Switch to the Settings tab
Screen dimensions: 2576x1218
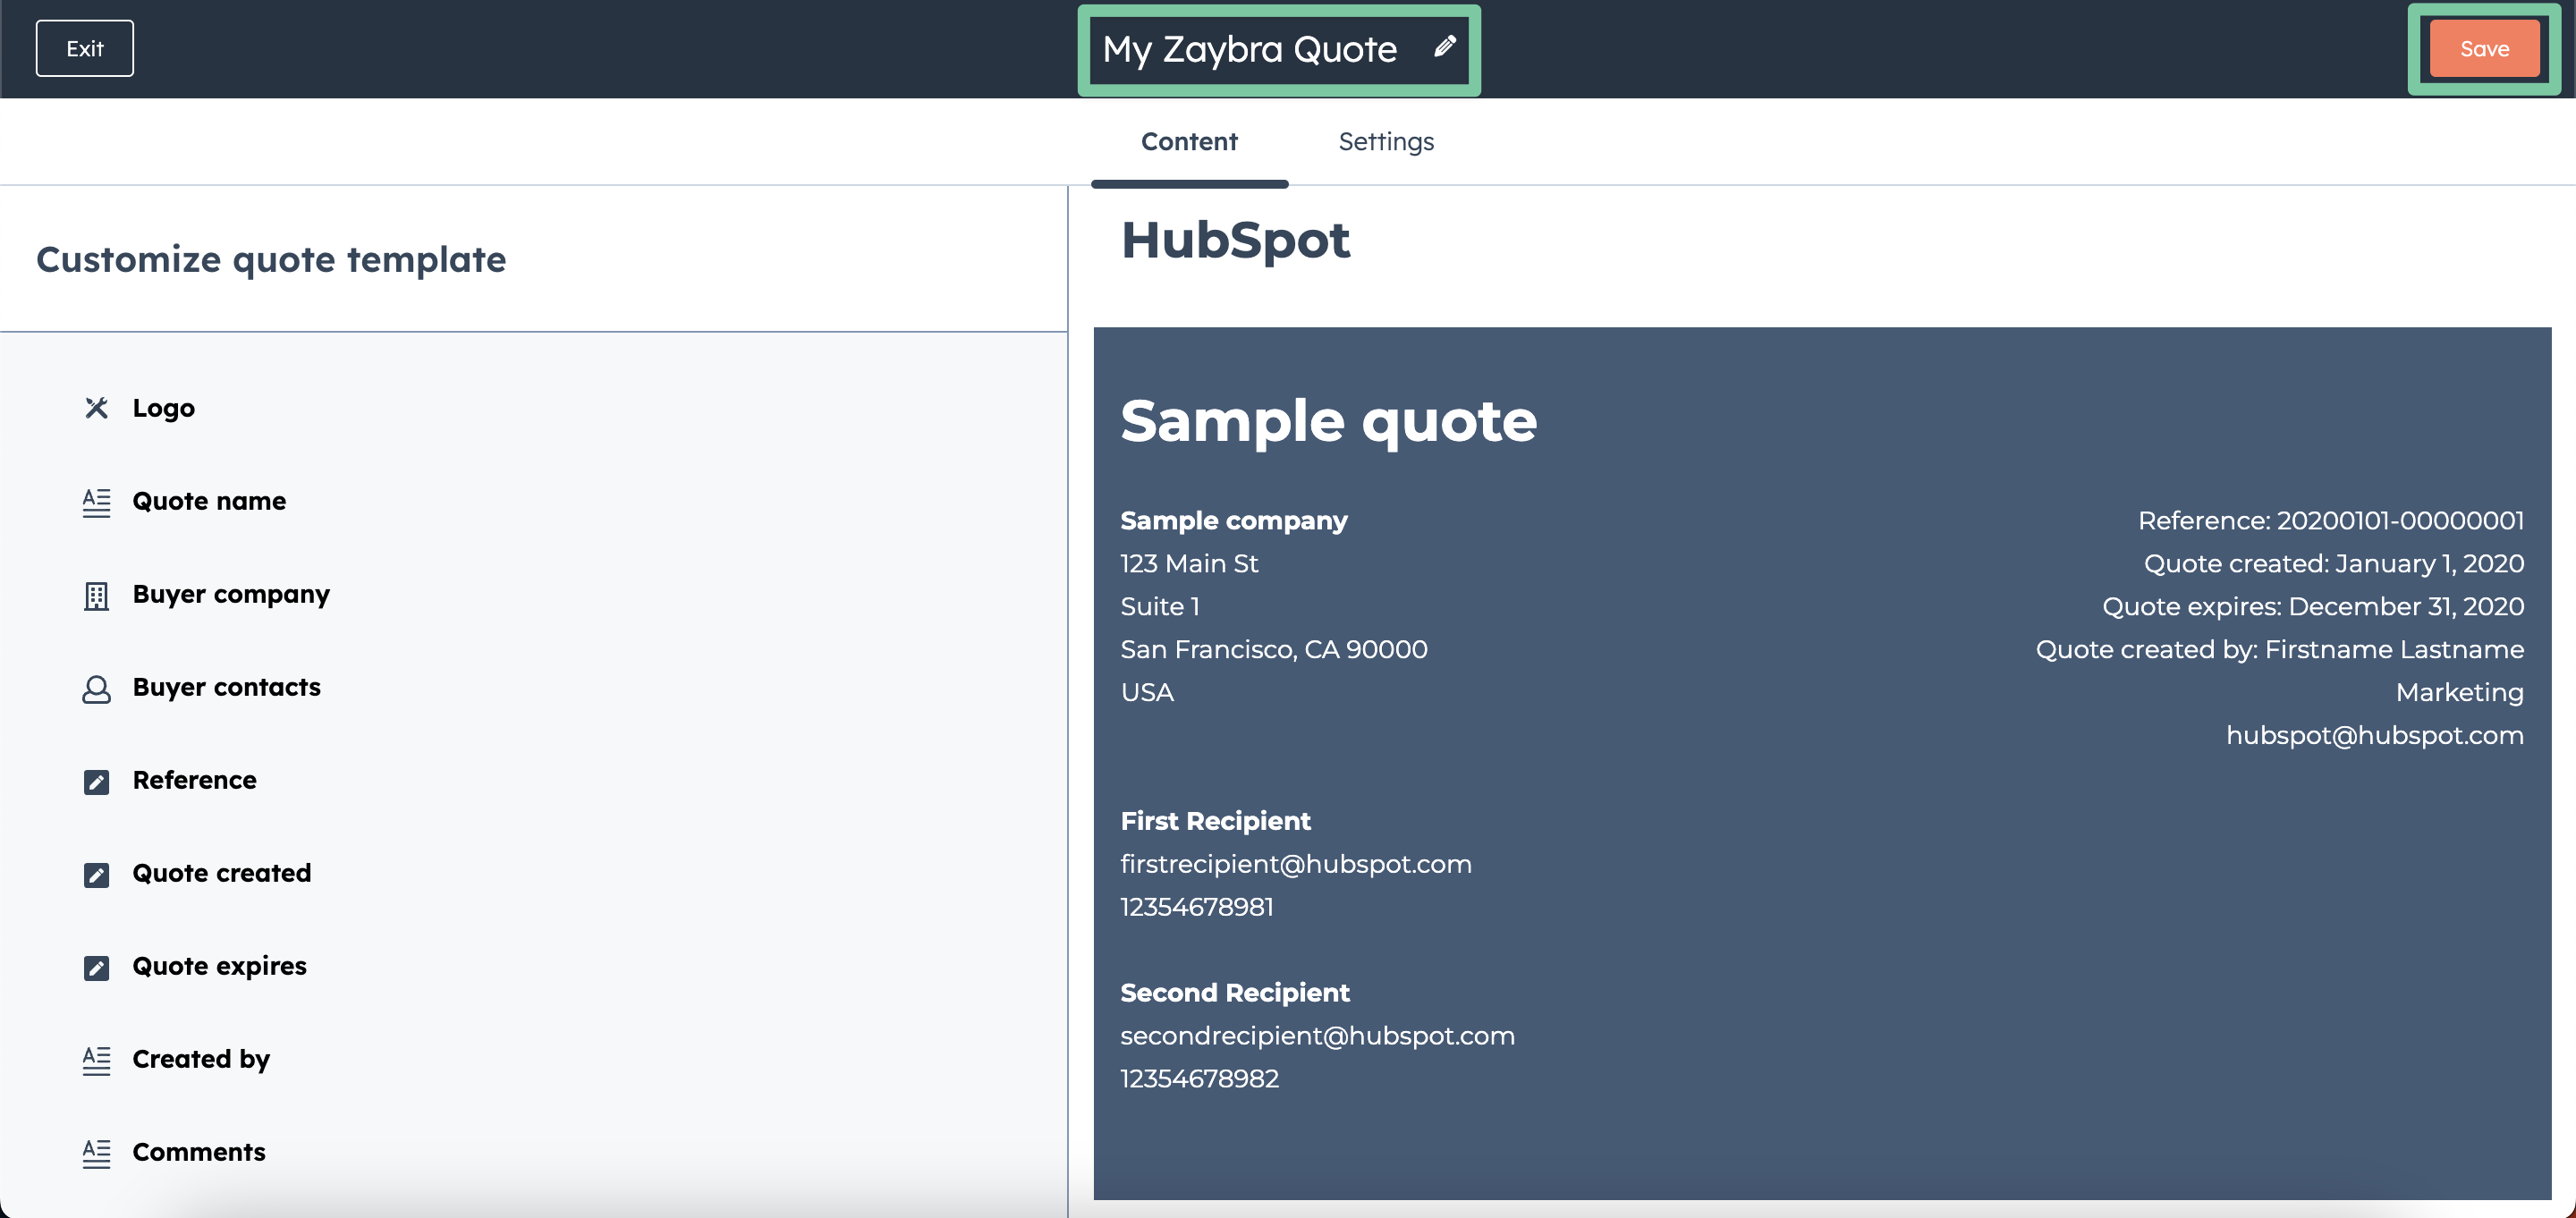[x=1385, y=142]
